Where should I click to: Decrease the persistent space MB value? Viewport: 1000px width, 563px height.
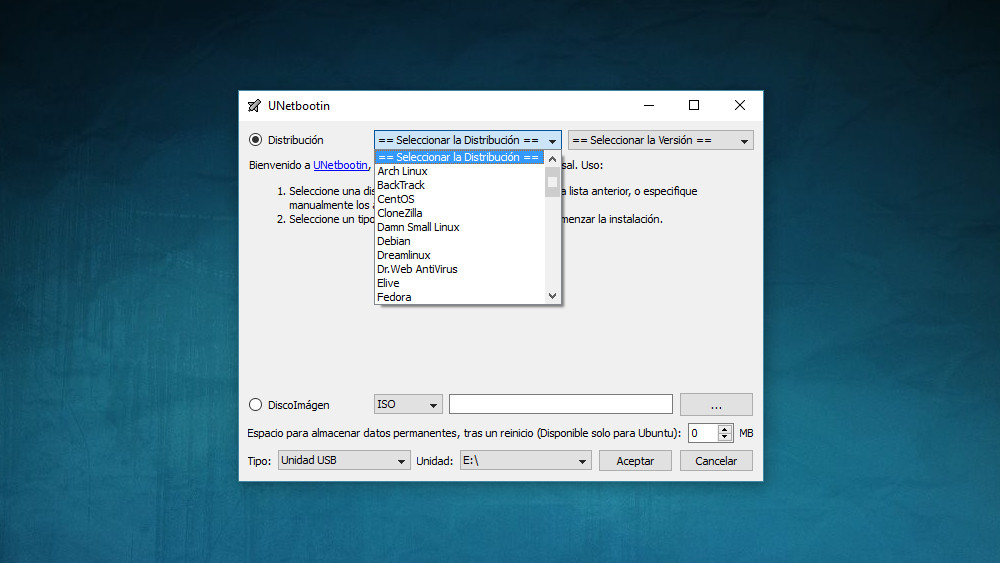[724, 437]
